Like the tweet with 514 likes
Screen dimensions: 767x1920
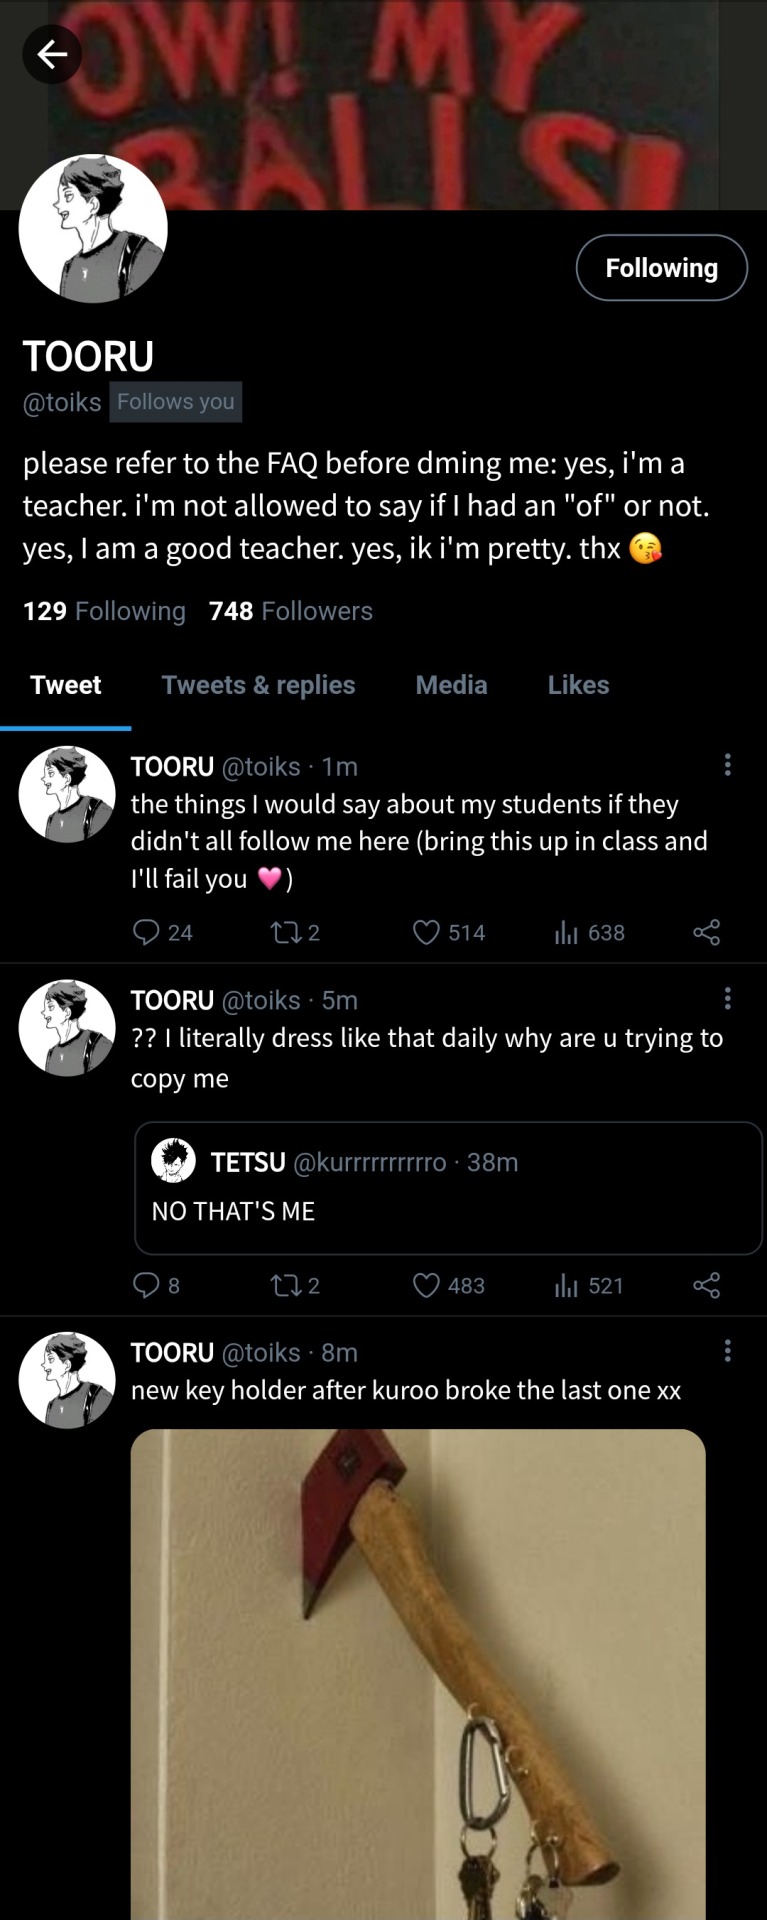point(427,932)
